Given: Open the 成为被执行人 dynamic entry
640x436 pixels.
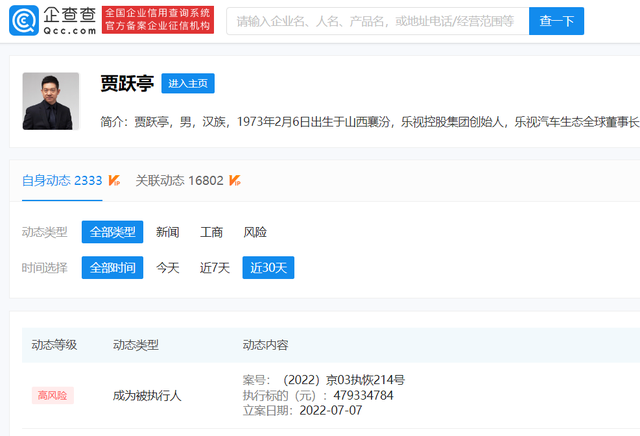Looking at the screenshot, I should pyautogui.click(x=147, y=395).
